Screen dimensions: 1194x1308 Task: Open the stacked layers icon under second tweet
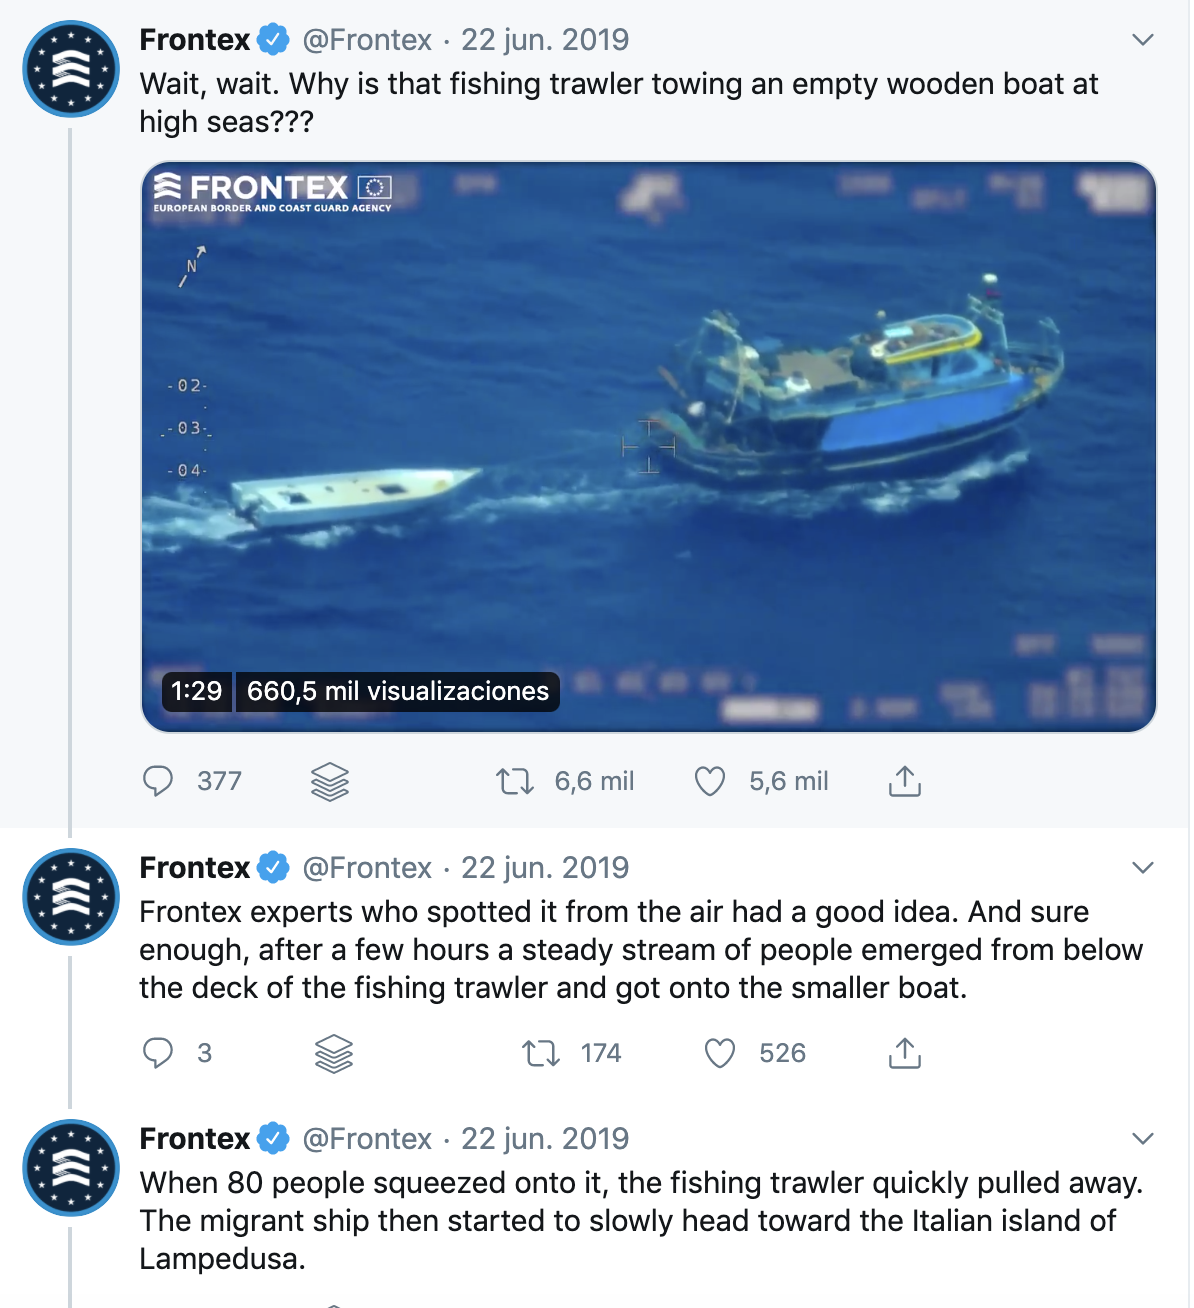pyautogui.click(x=334, y=1053)
